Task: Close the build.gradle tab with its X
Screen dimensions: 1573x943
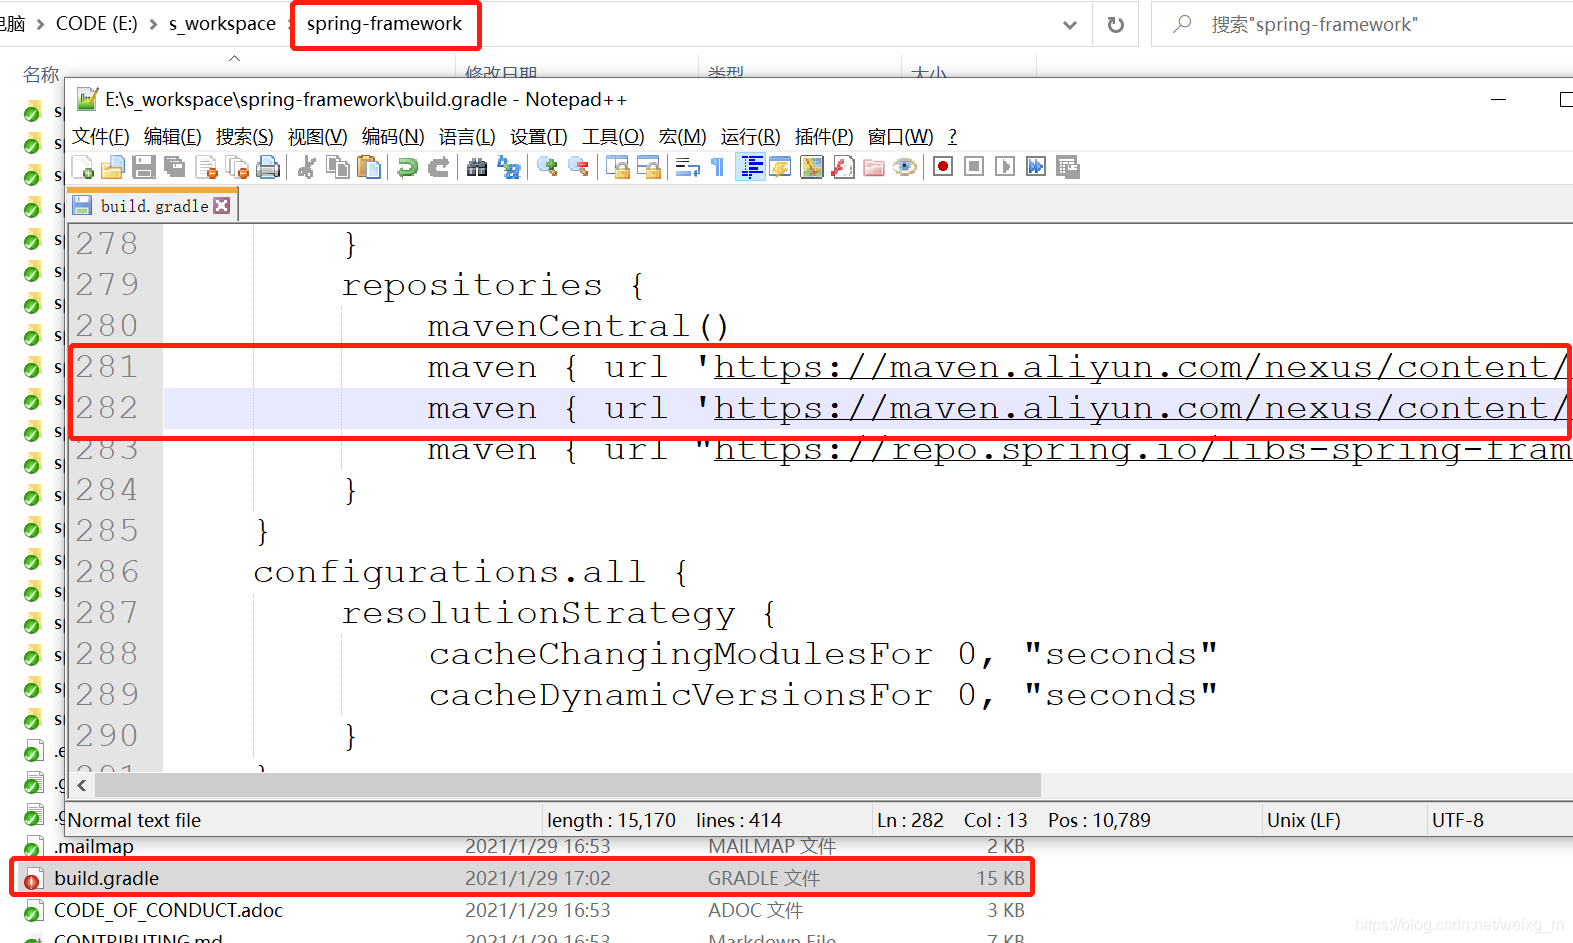Action: click(222, 205)
